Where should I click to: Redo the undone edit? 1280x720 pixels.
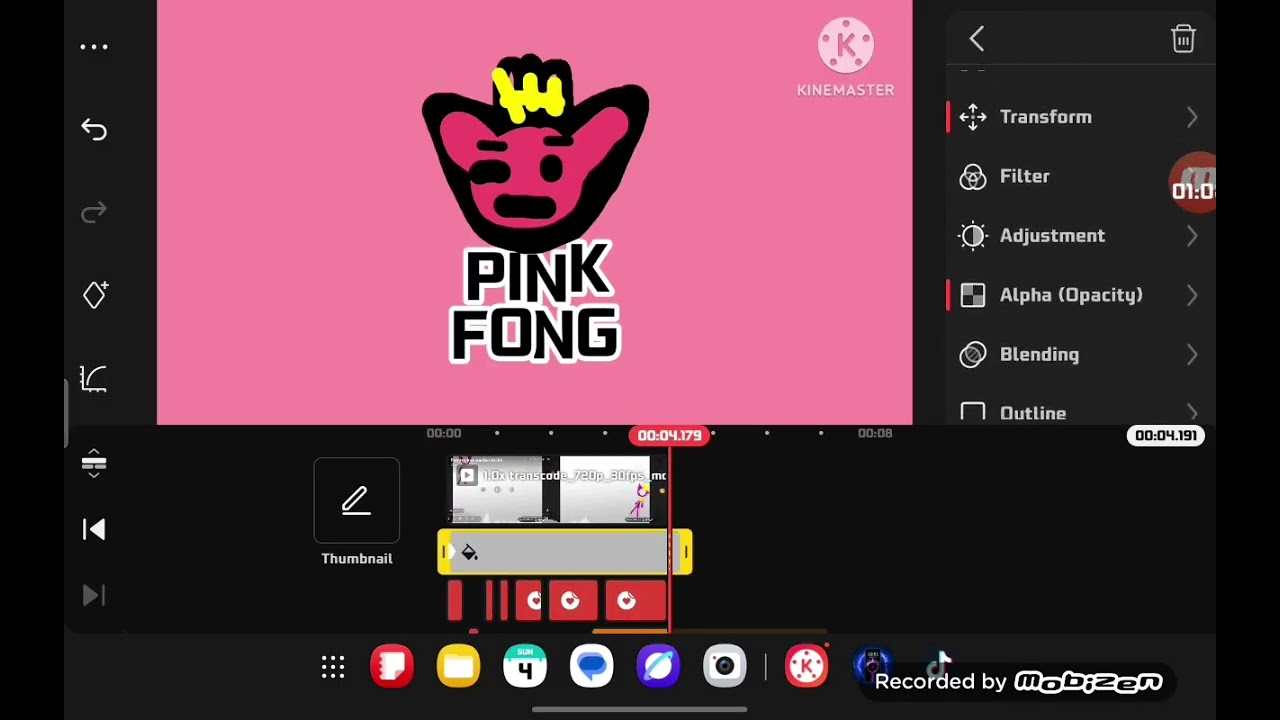94,212
